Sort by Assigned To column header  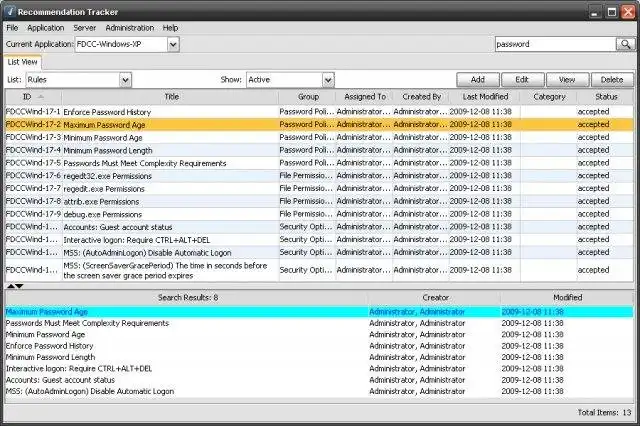click(364, 97)
